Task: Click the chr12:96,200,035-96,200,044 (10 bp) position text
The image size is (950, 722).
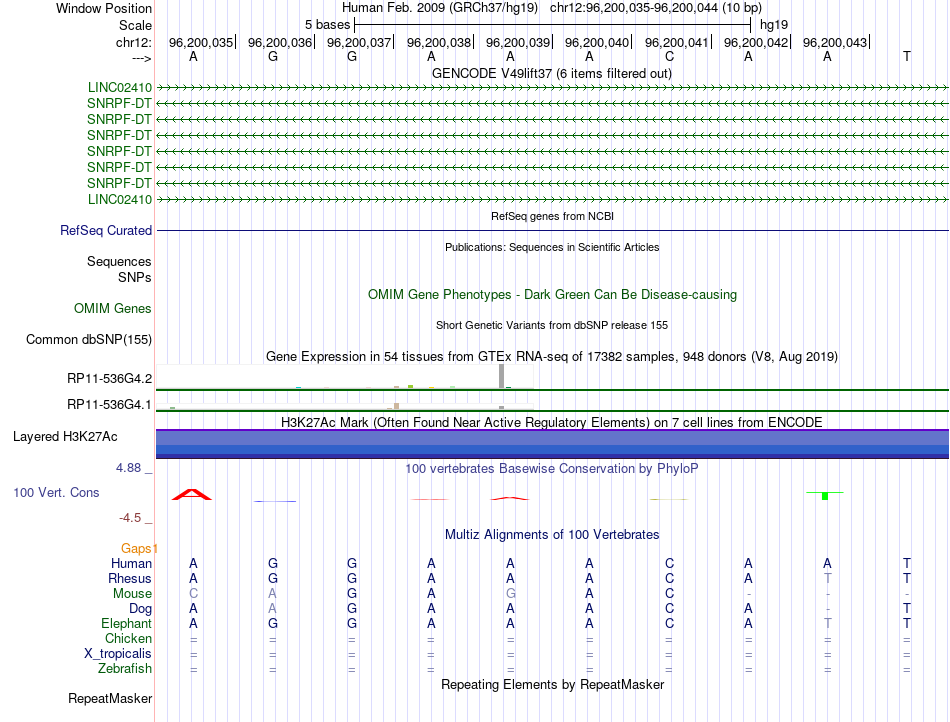Action: (656, 8)
